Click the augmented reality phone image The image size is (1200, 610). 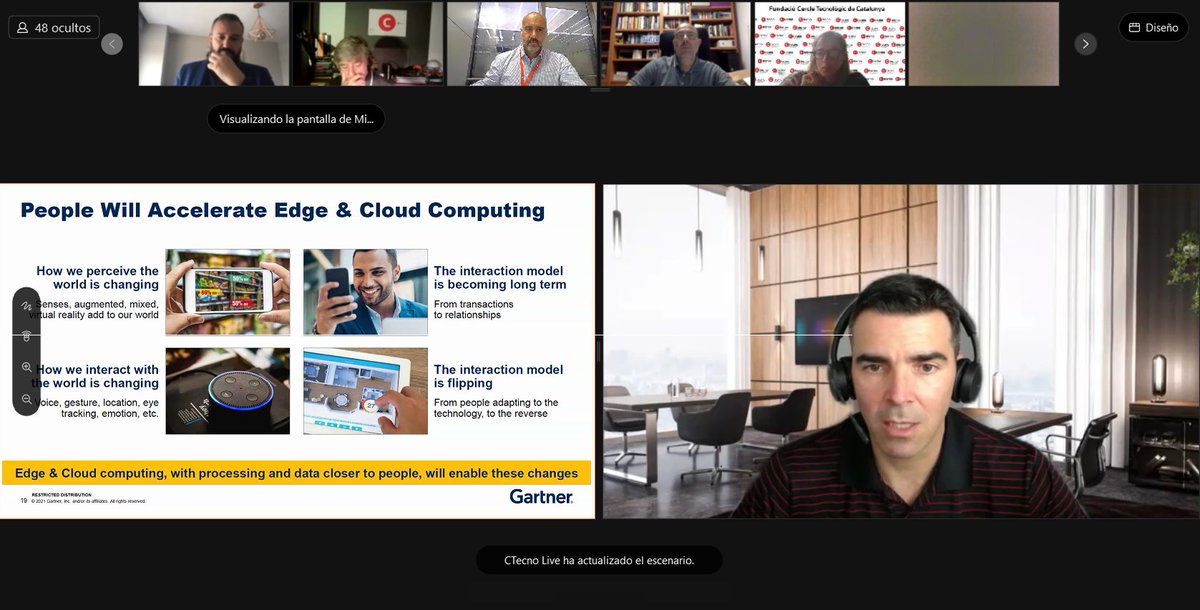click(x=228, y=292)
